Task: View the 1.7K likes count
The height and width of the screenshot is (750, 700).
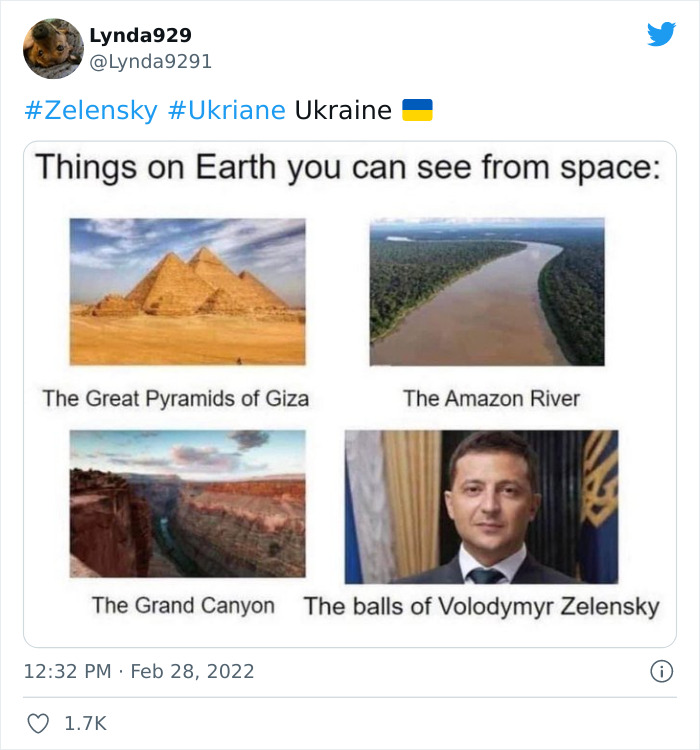Action: 85,722
